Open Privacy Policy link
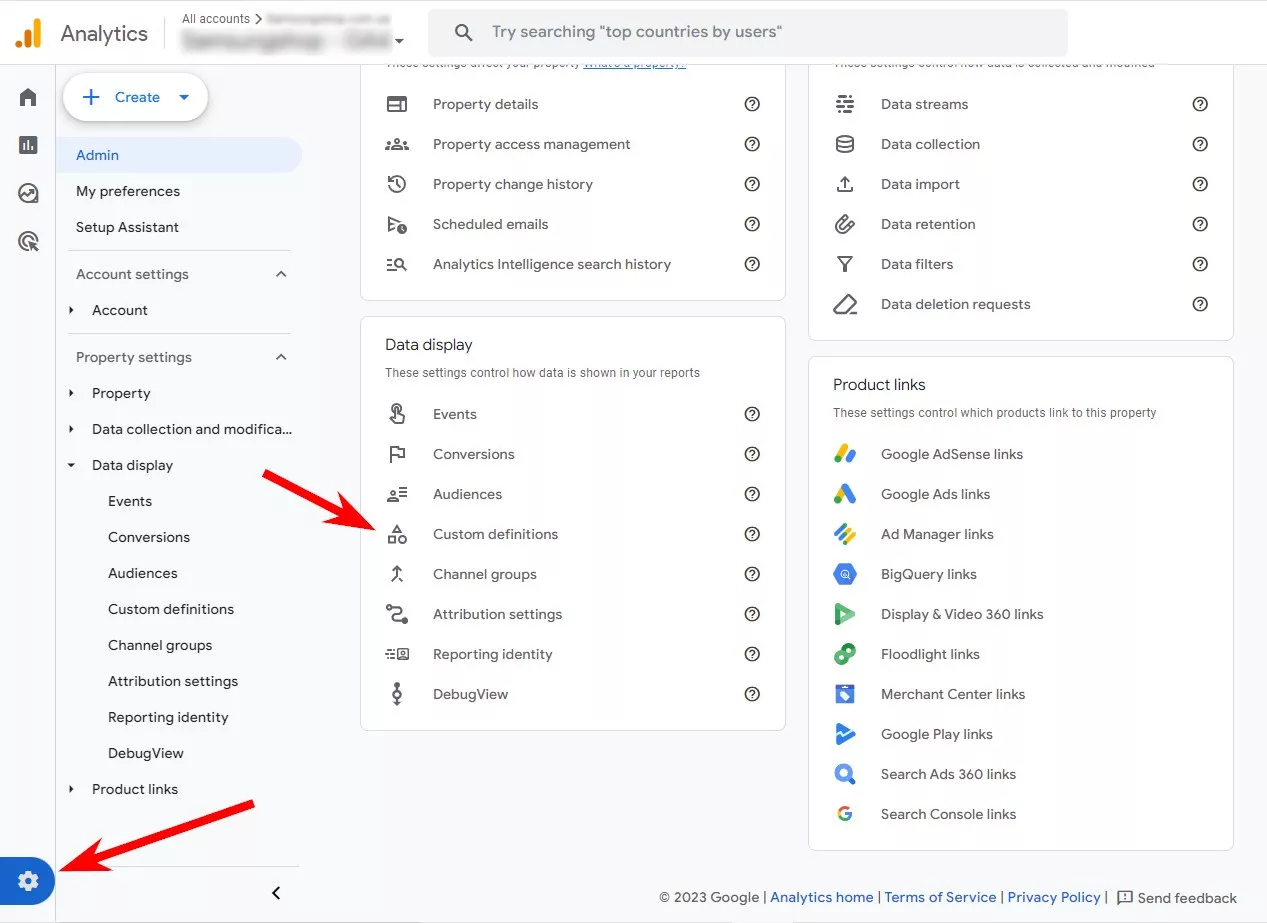 click(x=1054, y=897)
